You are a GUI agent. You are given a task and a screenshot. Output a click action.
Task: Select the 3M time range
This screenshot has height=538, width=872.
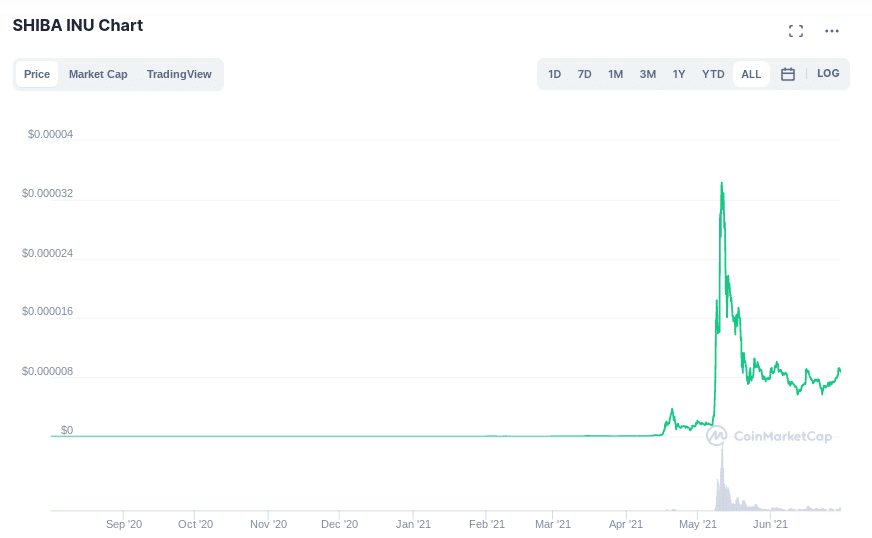tap(648, 74)
